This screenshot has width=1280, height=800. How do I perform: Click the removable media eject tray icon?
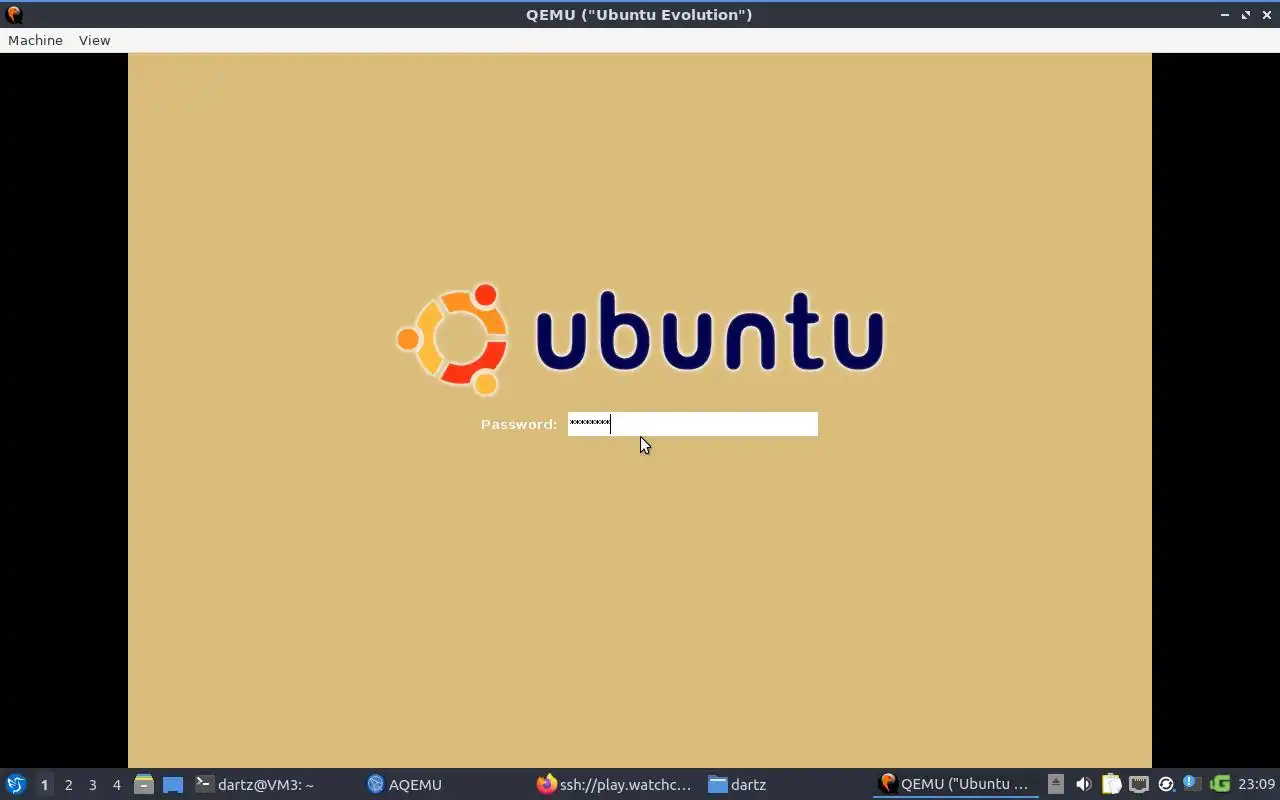click(x=1056, y=784)
